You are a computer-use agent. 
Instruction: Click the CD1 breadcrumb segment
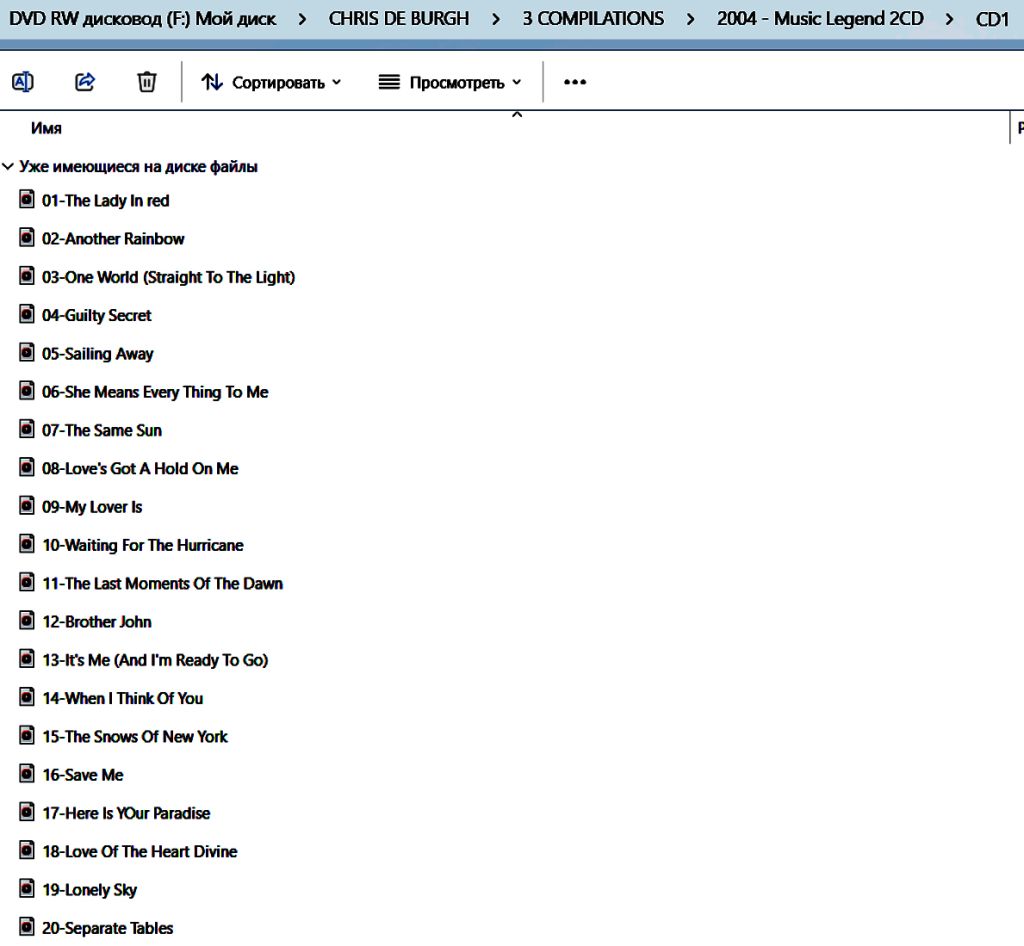(x=993, y=19)
